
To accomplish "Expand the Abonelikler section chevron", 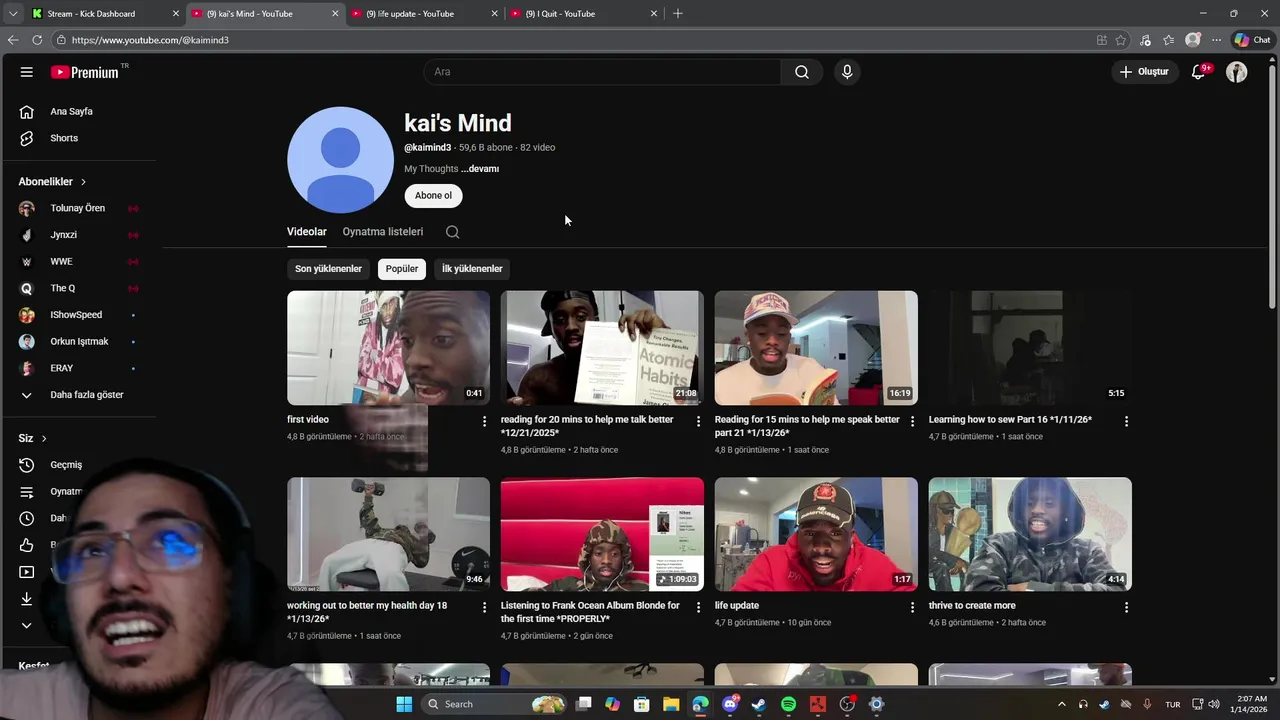I will (83, 182).
